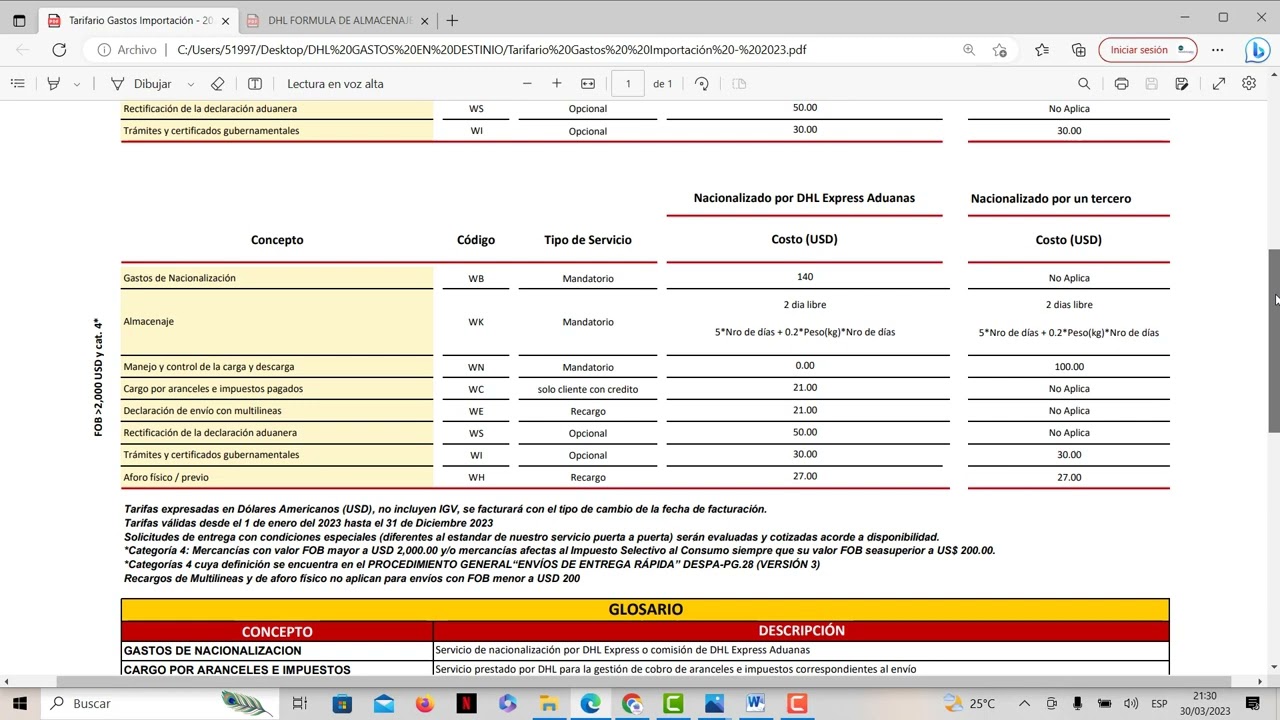
Task: Click 'solo cliente con credito' cell
Action: (x=587, y=389)
